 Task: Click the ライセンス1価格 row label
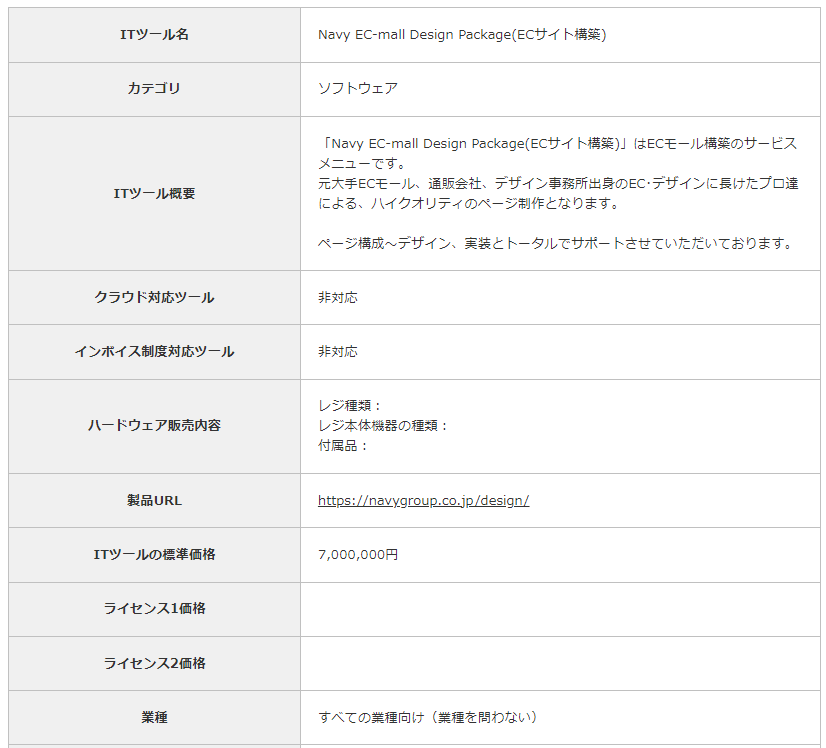point(154,609)
